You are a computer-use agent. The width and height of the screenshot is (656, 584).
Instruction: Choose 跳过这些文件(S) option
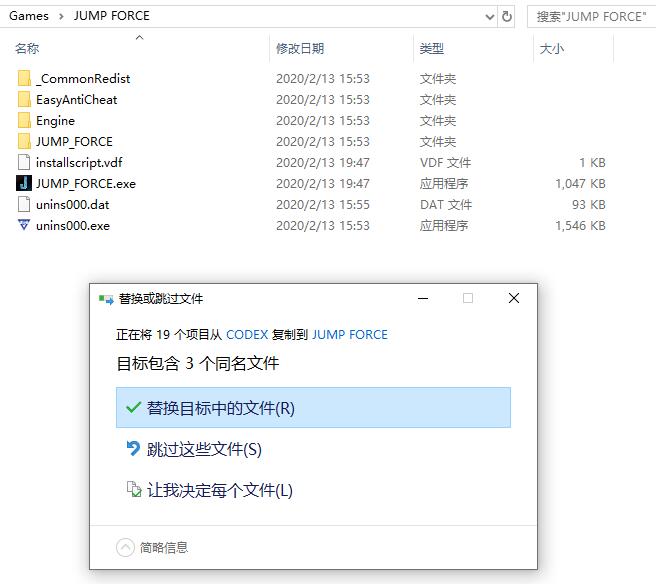(x=313, y=449)
